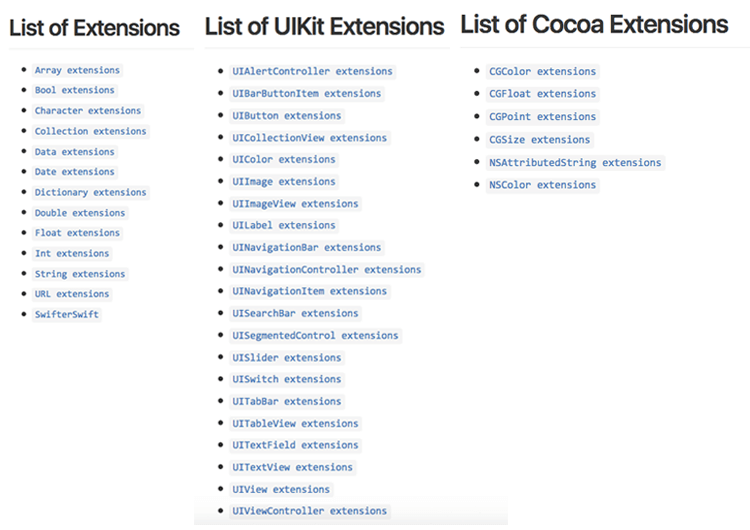
Task: Open NSColor extensions link
Action: point(542,185)
